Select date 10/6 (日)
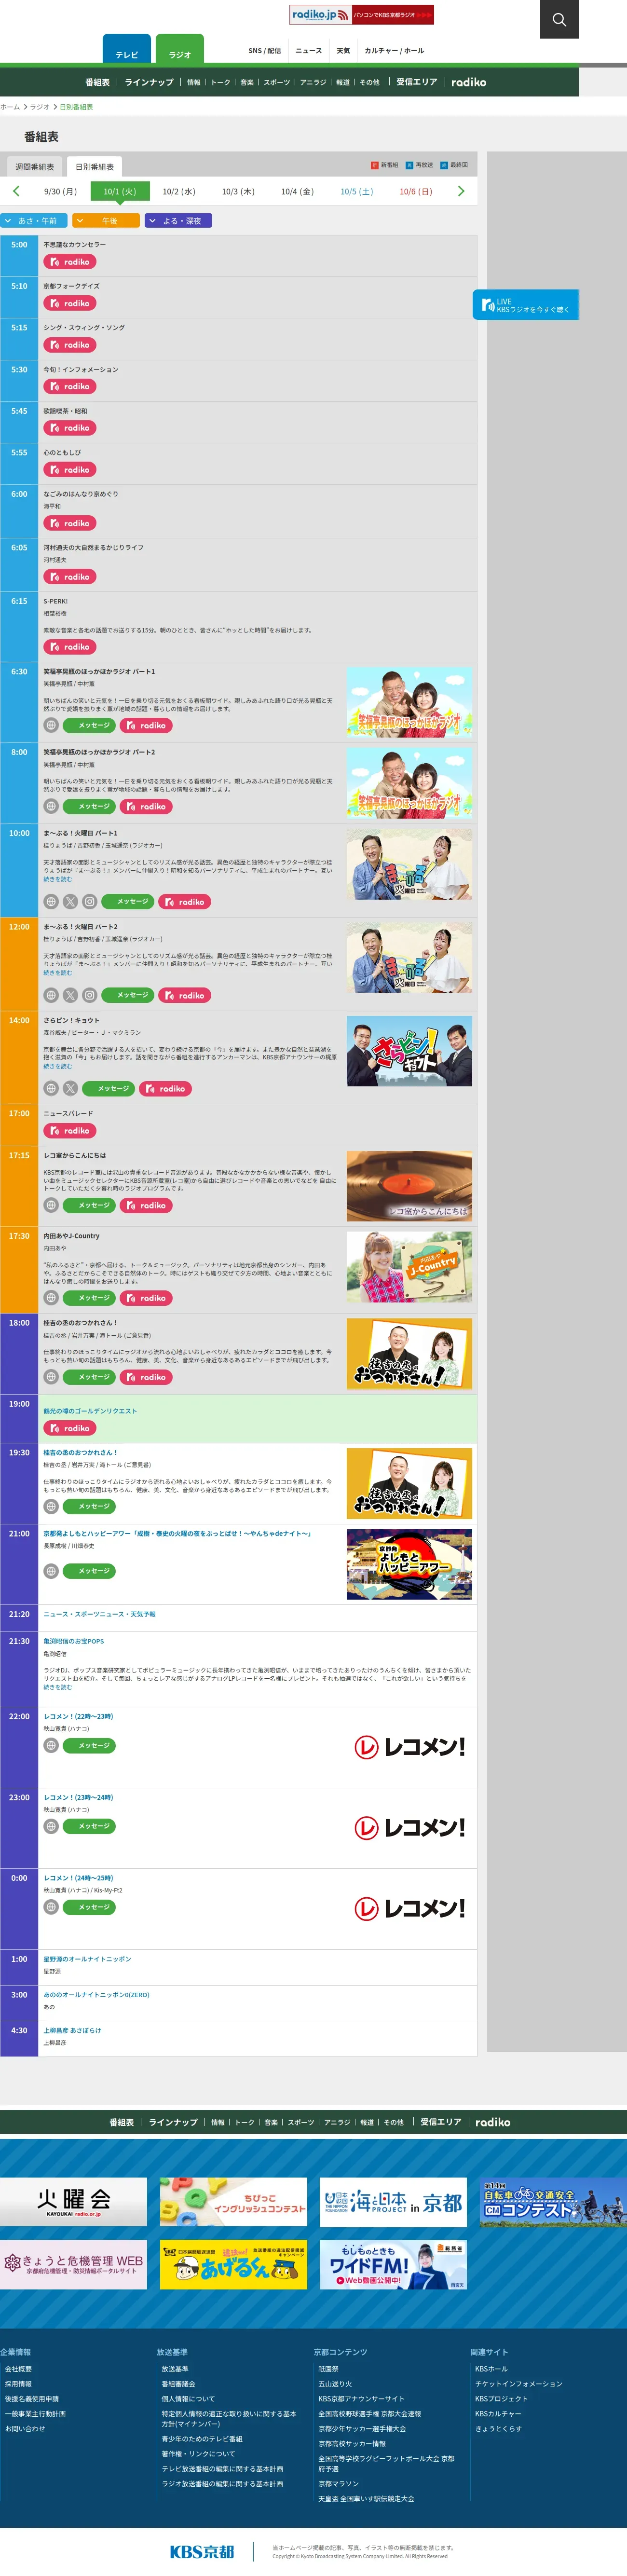The height and width of the screenshot is (2576, 627). point(416,191)
